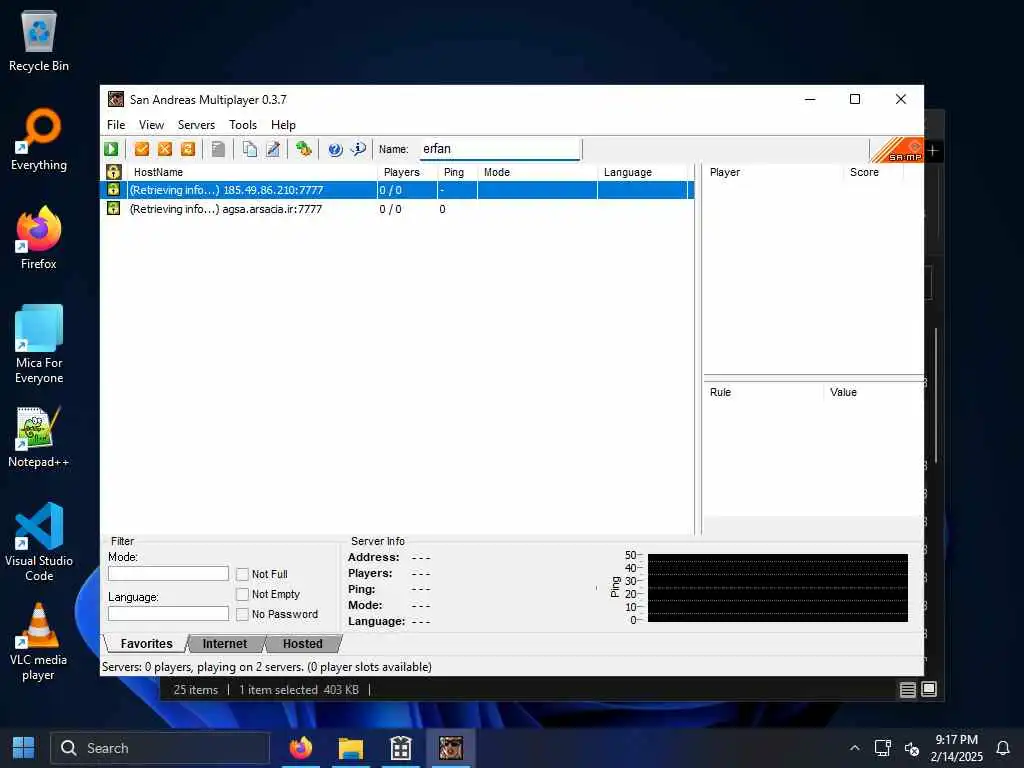
Task: Click the orange Refresh Server icon
Action: coord(188,149)
